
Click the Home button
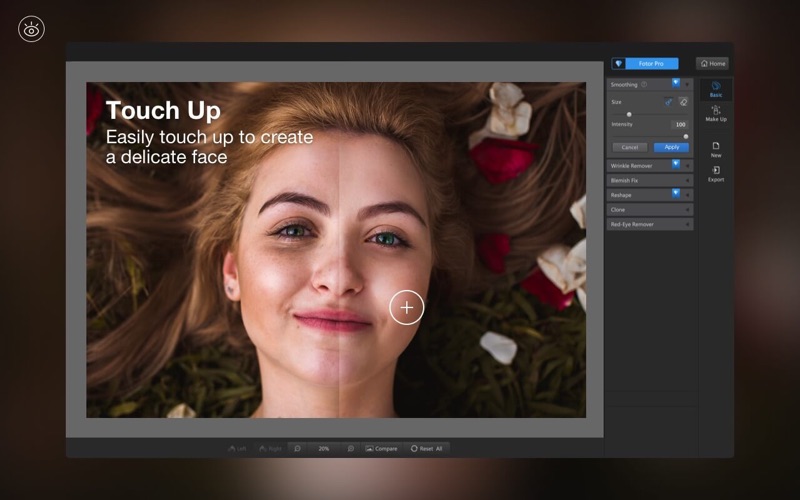[x=712, y=63]
